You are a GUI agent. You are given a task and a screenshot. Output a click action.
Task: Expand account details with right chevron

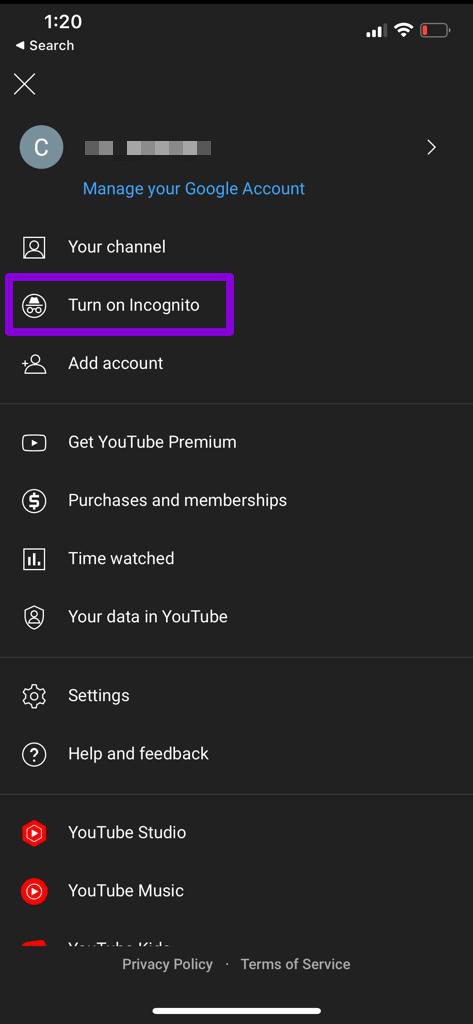[431, 148]
